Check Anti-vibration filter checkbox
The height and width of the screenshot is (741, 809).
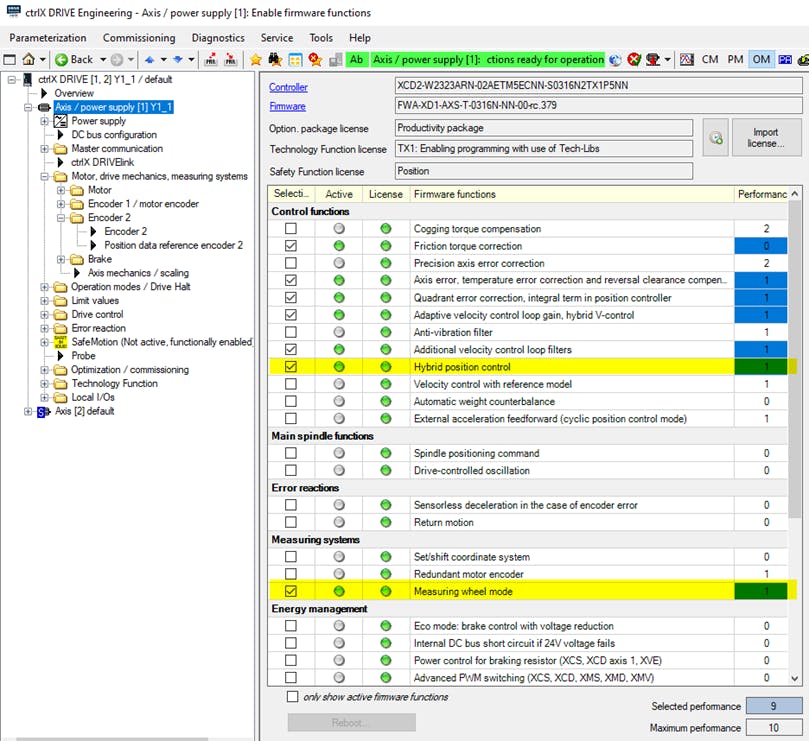291,332
